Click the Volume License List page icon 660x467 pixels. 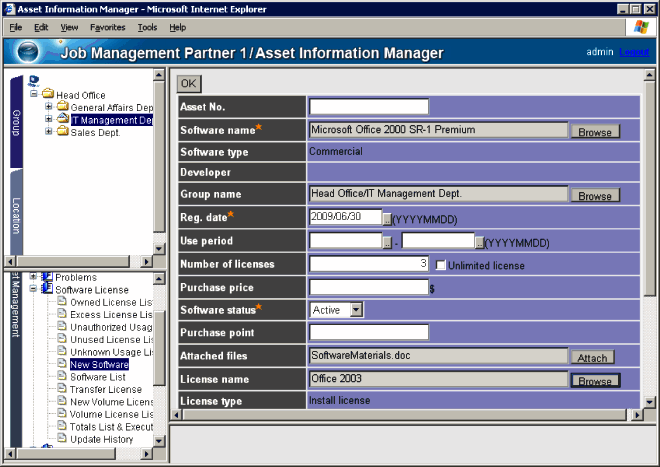(62, 413)
